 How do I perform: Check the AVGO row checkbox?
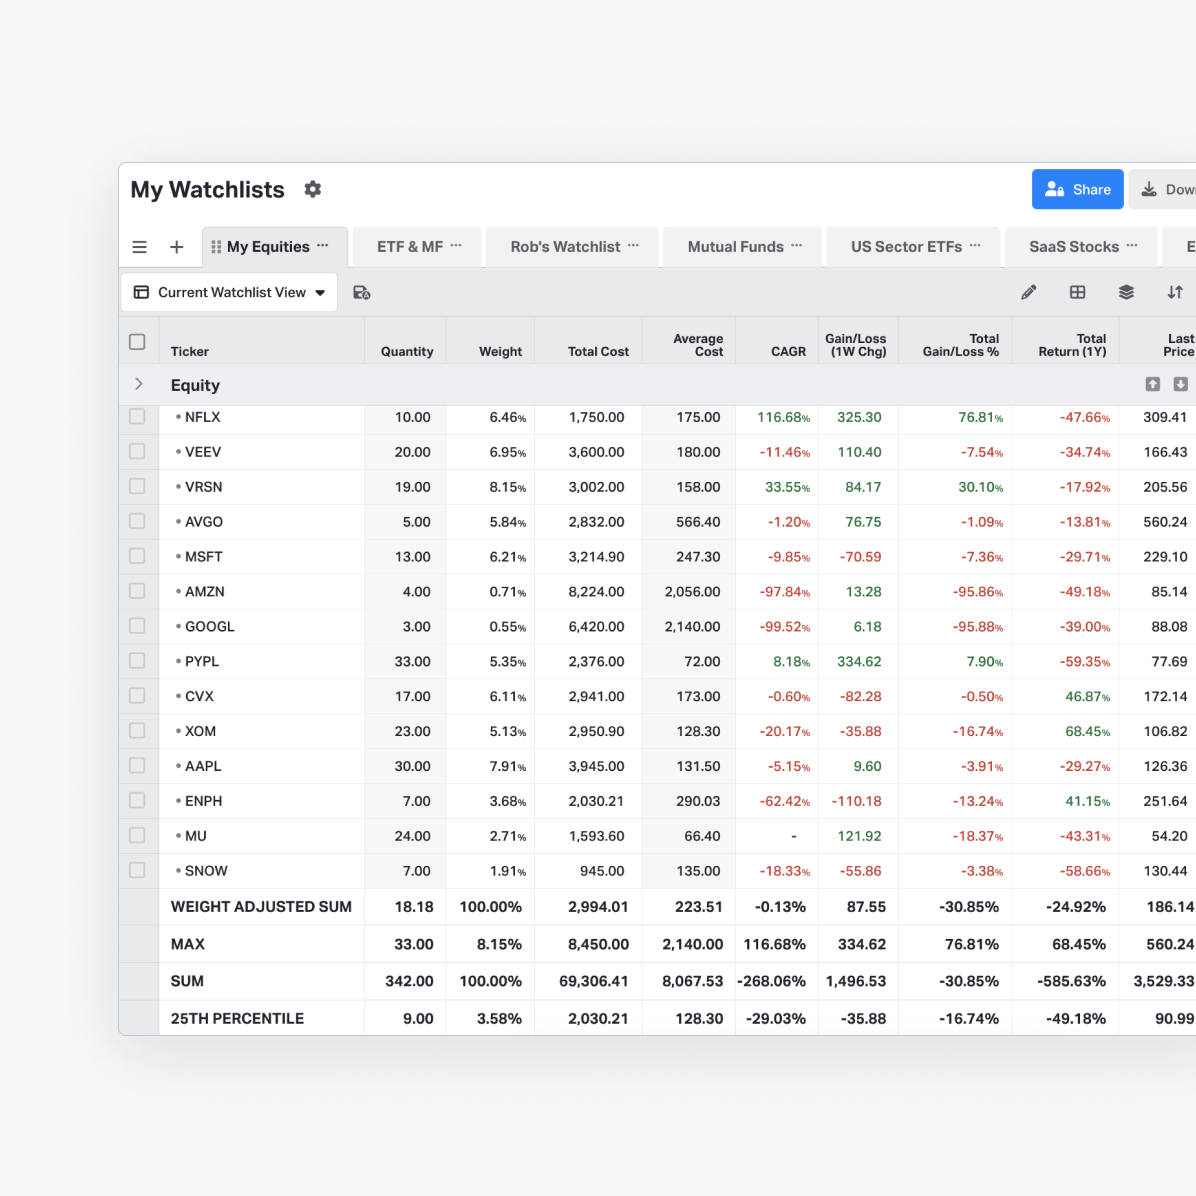[137, 522]
